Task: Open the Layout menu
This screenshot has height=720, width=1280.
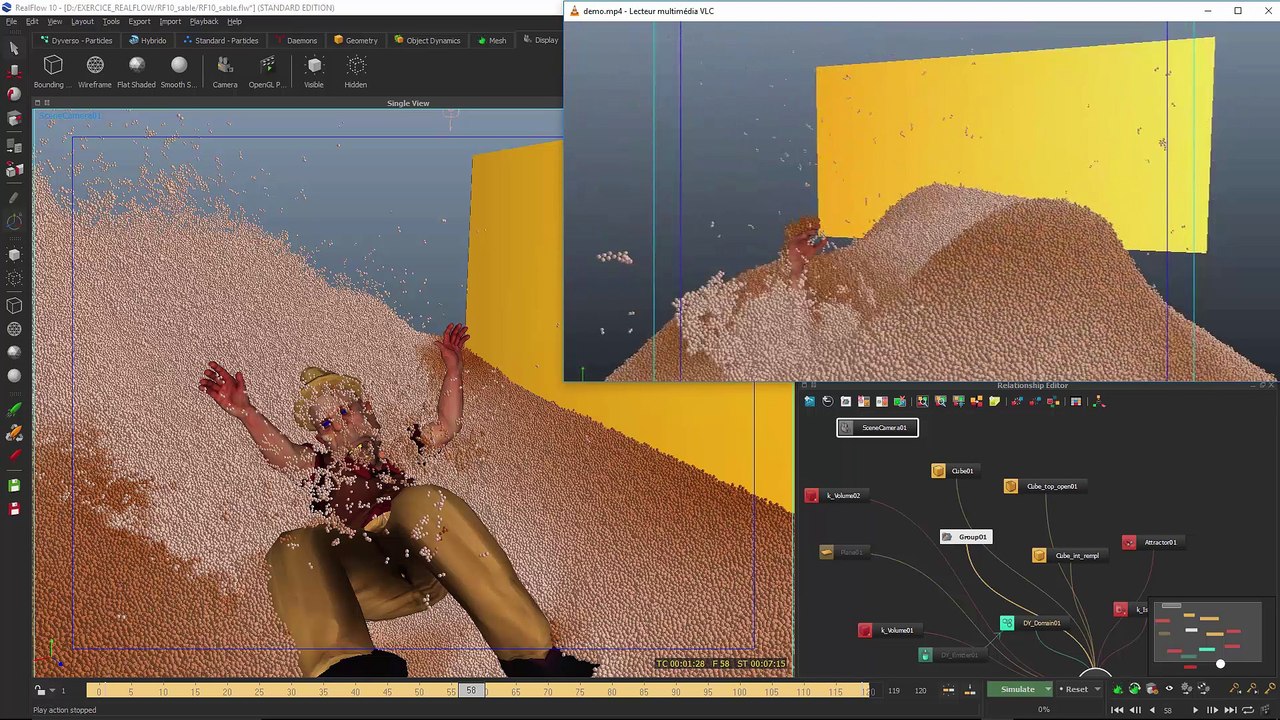Action: 82,21
